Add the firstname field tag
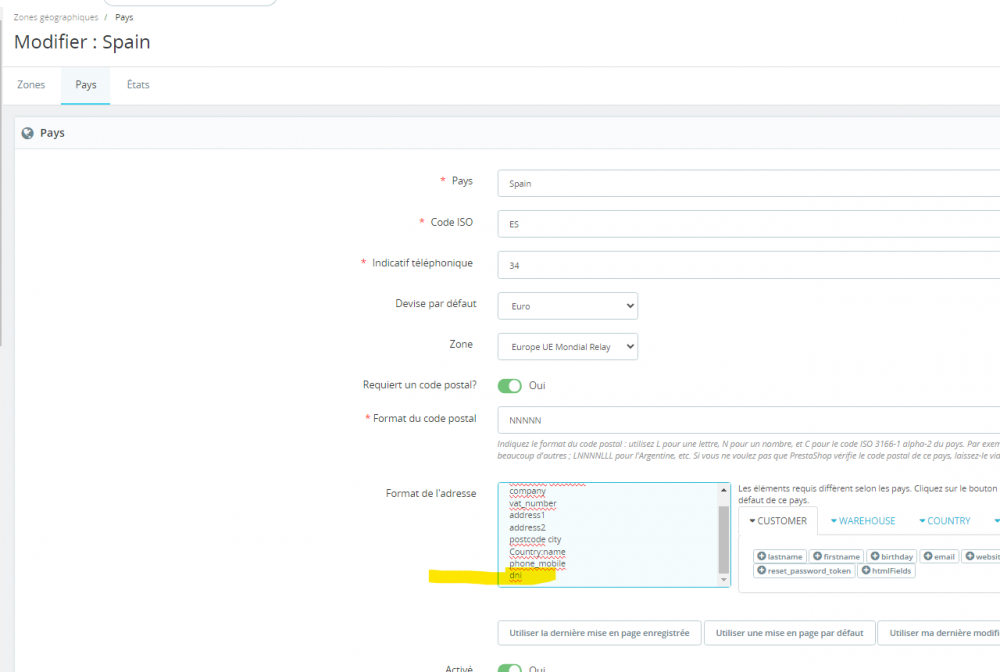Image resolution: width=1000 pixels, height=672 pixels. (x=836, y=557)
